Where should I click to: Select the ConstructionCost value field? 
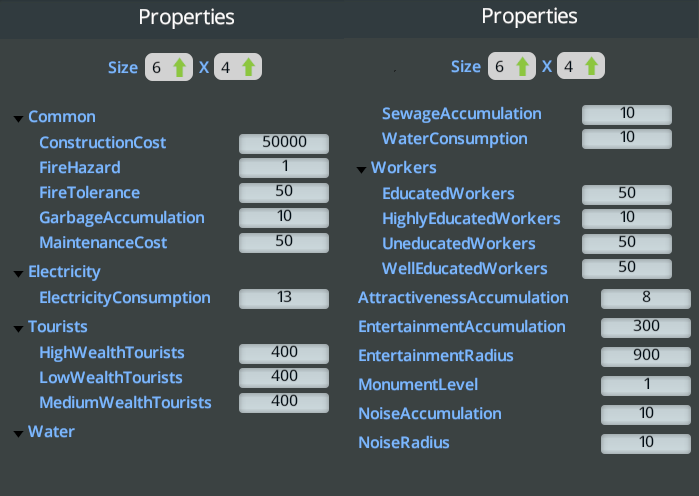284,143
